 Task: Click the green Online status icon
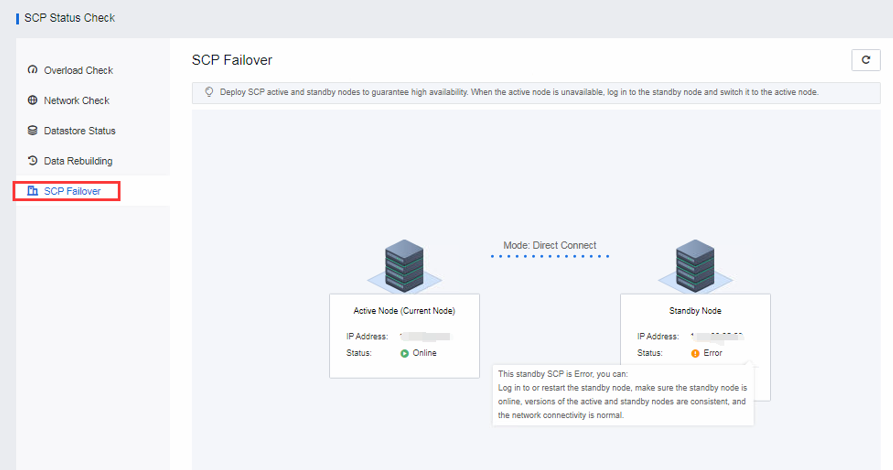(404, 353)
